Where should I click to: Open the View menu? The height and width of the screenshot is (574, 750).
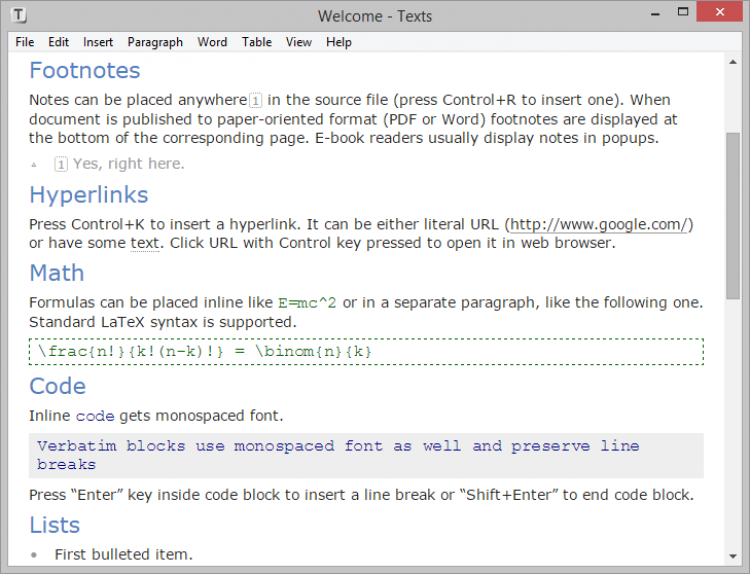299,42
